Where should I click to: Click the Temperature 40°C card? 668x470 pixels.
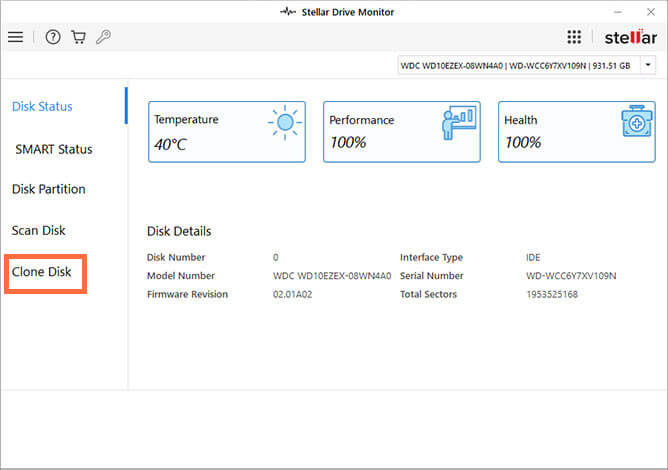tap(227, 132)
